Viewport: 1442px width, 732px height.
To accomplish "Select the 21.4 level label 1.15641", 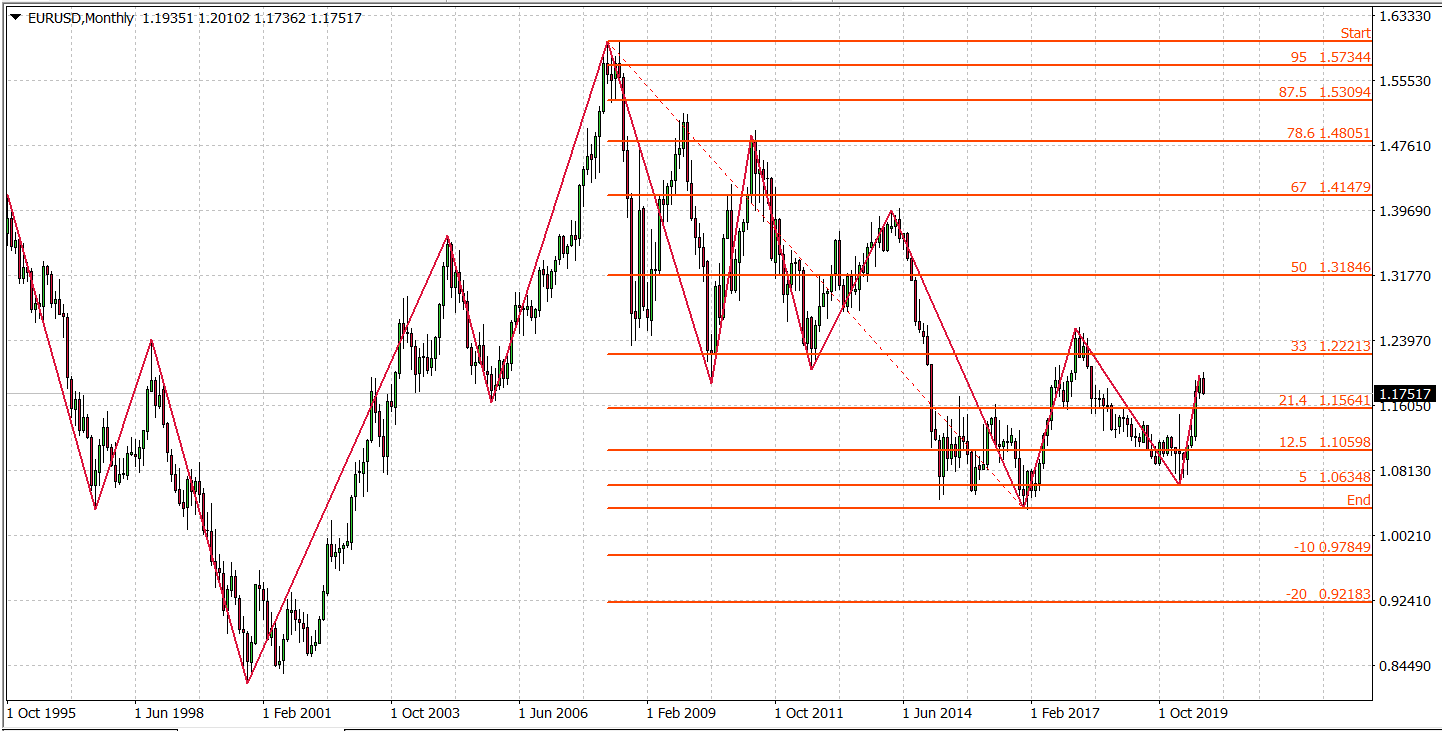I will coord(1326,400).
